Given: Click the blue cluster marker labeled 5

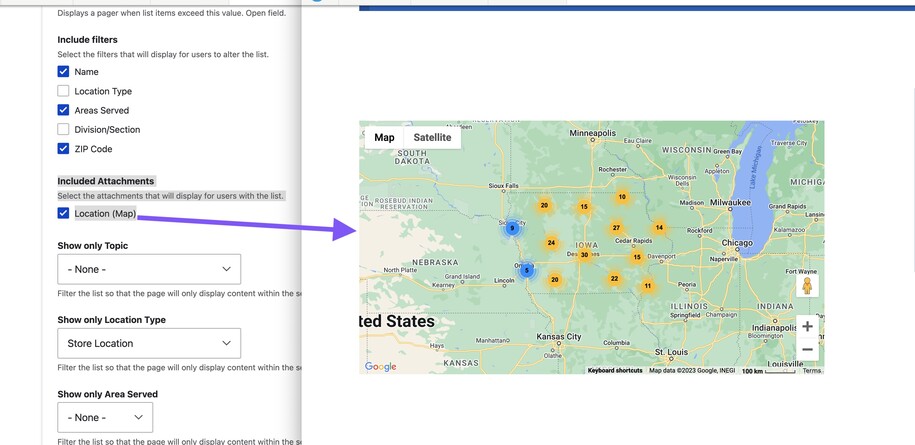Looking at the screenshot, I should click(x=526, y=270).
